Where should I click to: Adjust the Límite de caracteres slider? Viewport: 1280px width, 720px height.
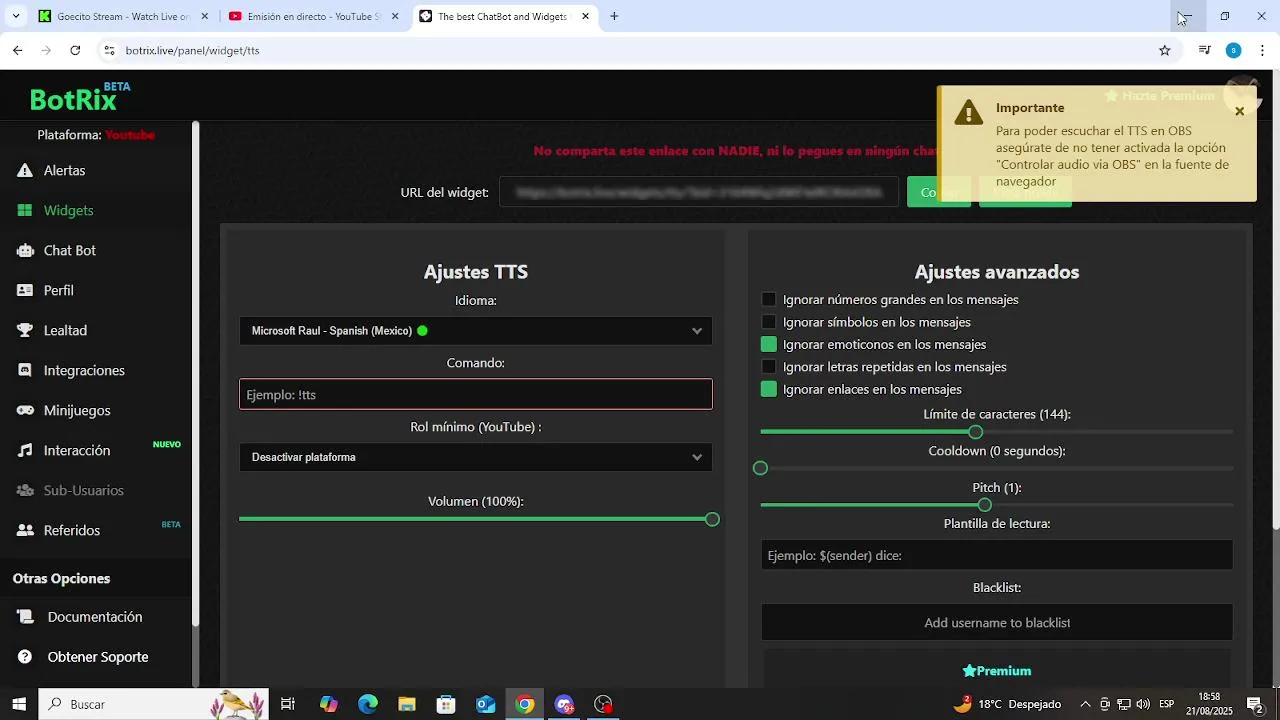click(975, 432)
